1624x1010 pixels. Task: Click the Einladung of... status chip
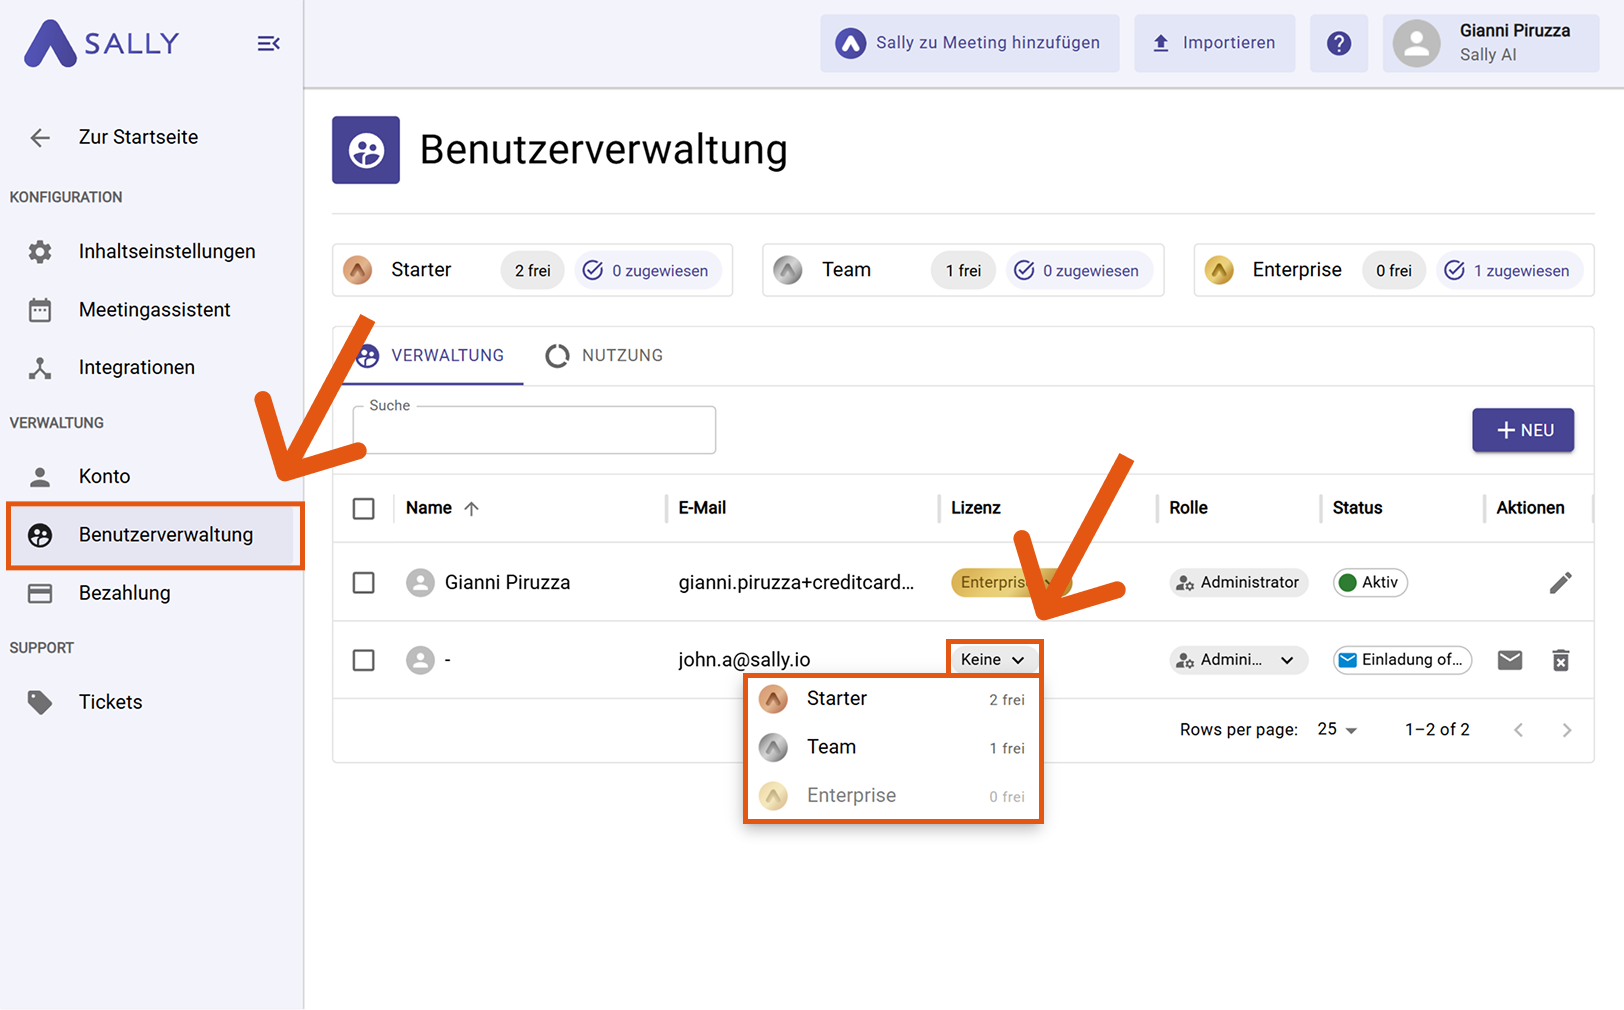pos(1402,660)
